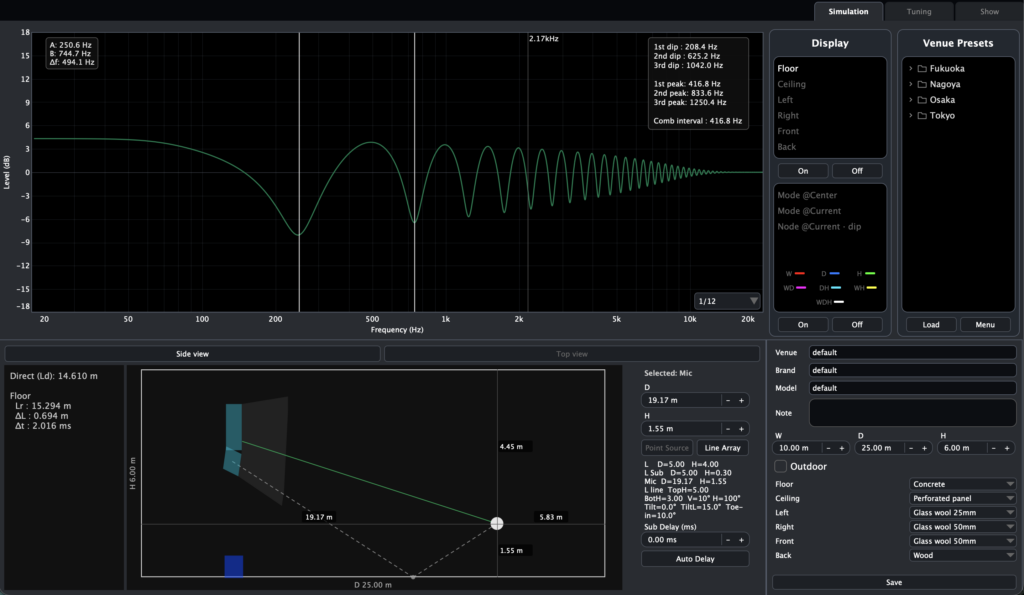The image size is (1024, 595).
Task: Click the Brand name field
Action: point(912,370)
